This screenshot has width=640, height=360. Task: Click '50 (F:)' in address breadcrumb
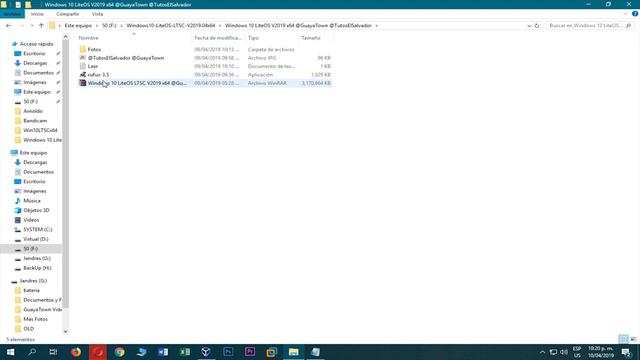[109, 26]
